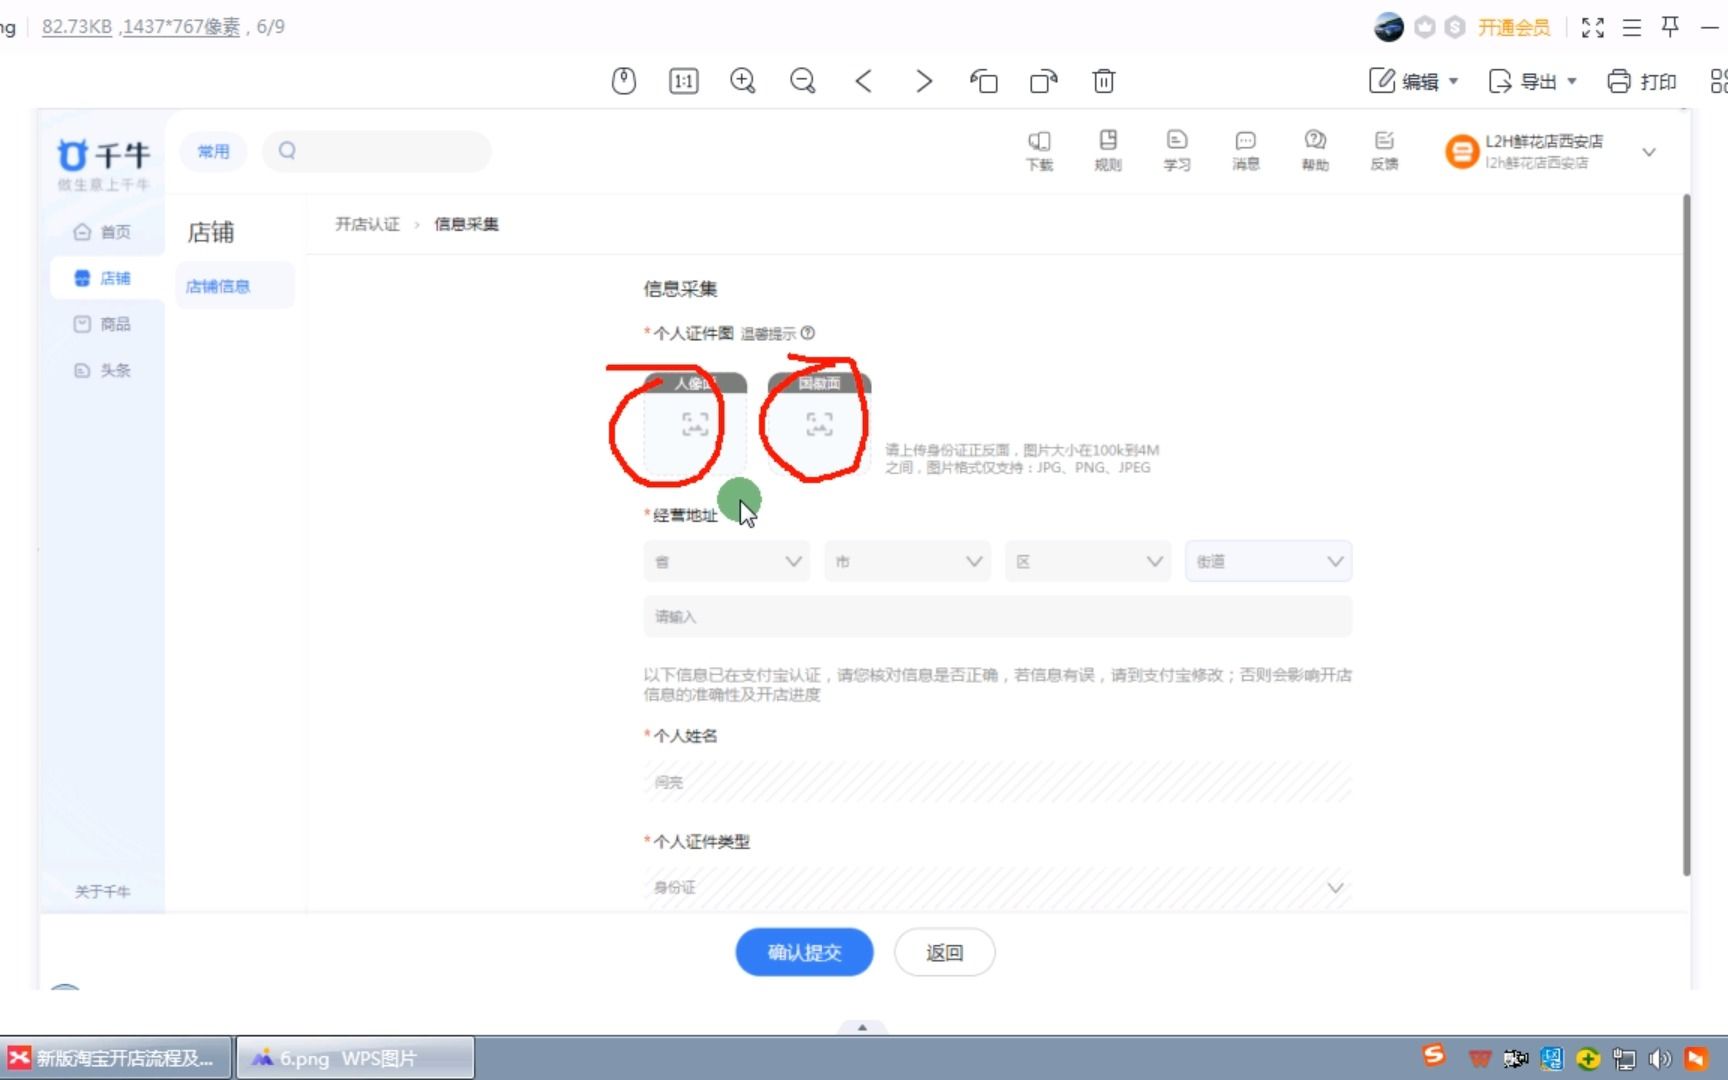Click the Sogou input method tray icon
The image size is (1728, 1080).
pos(1434,1056)
